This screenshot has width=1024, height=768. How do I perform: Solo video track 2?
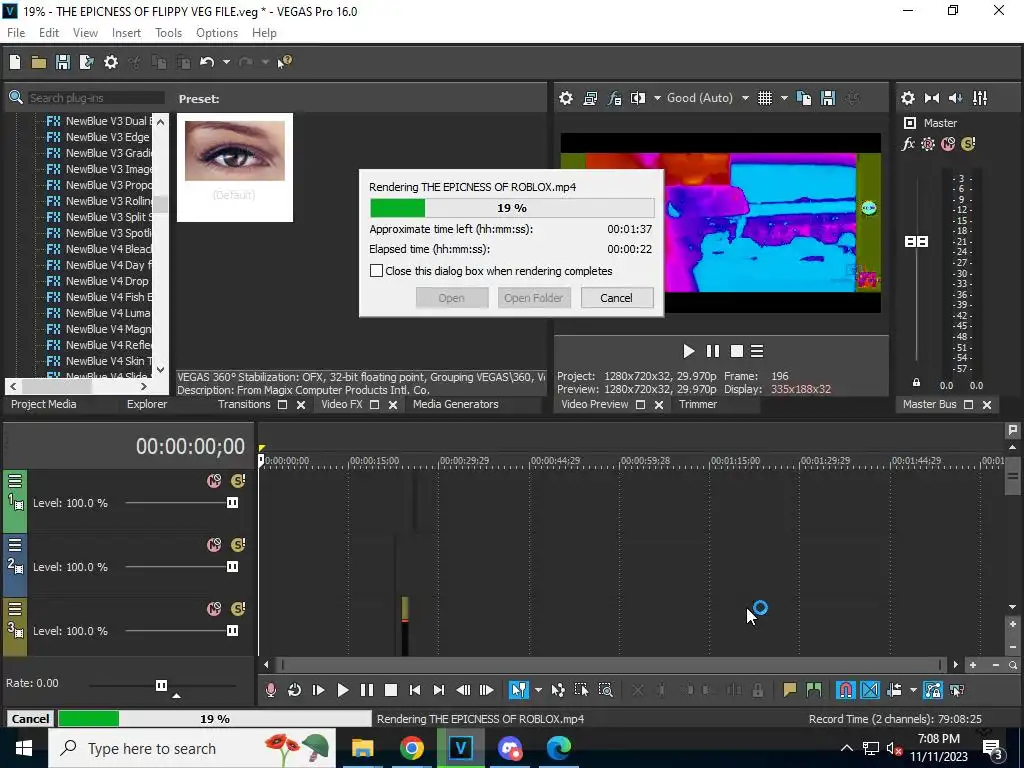(238, 545)
